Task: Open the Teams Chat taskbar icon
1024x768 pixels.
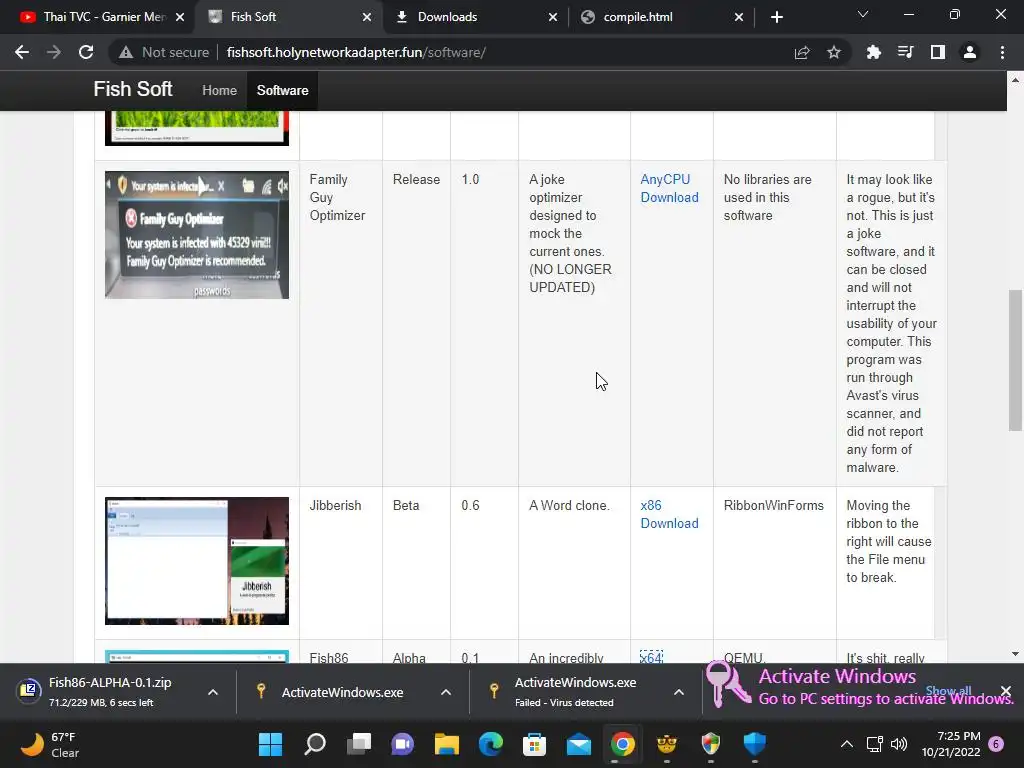Action: point(403,743)
